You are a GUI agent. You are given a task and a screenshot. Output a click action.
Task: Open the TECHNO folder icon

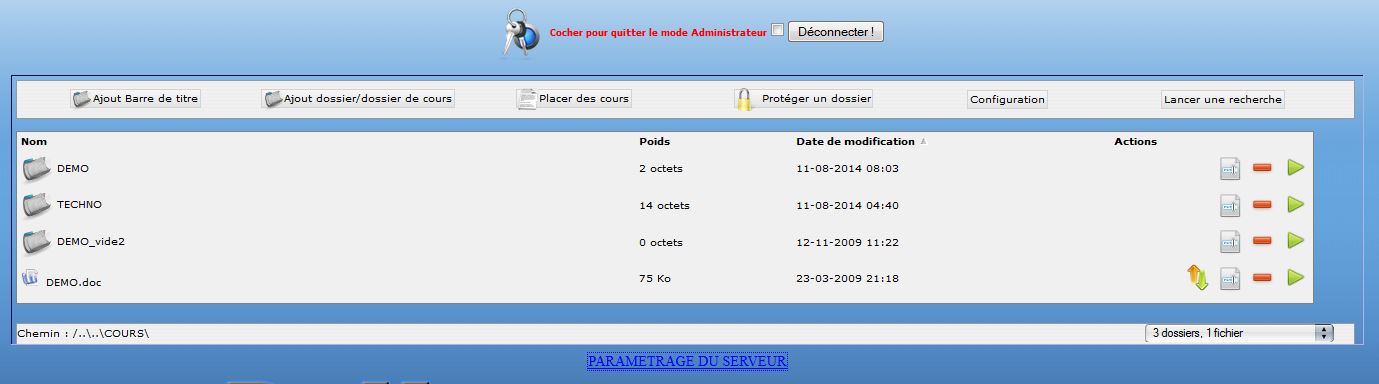click(36, 205)
